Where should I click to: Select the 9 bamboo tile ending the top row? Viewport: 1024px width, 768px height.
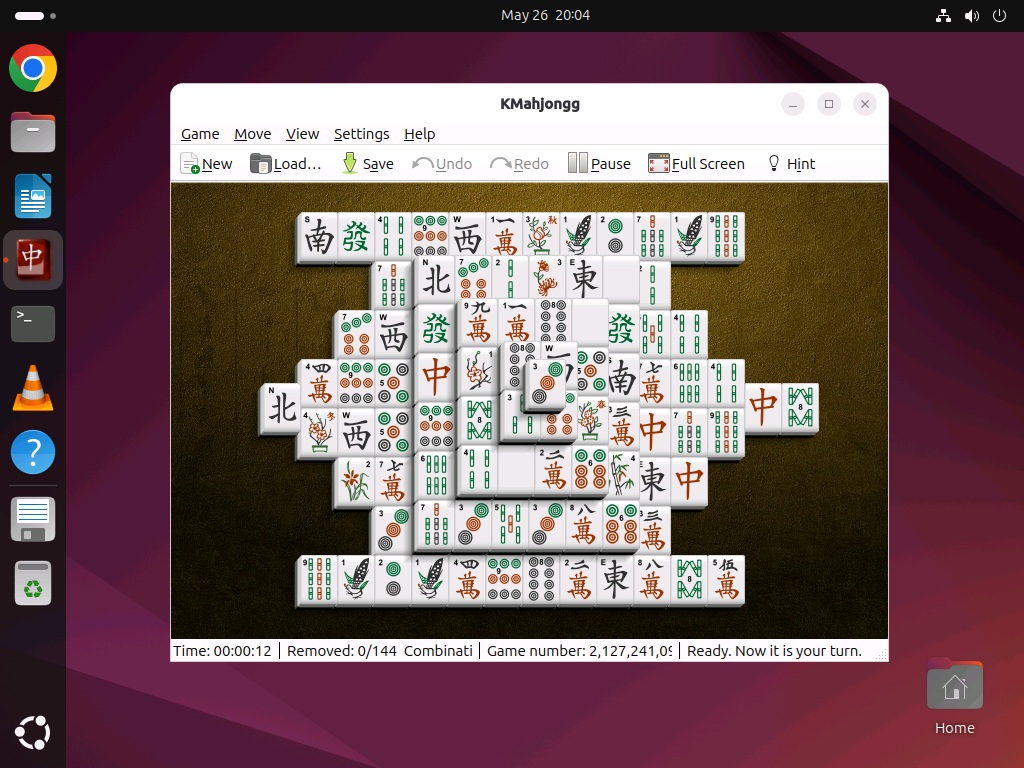[x=726, y=236]
